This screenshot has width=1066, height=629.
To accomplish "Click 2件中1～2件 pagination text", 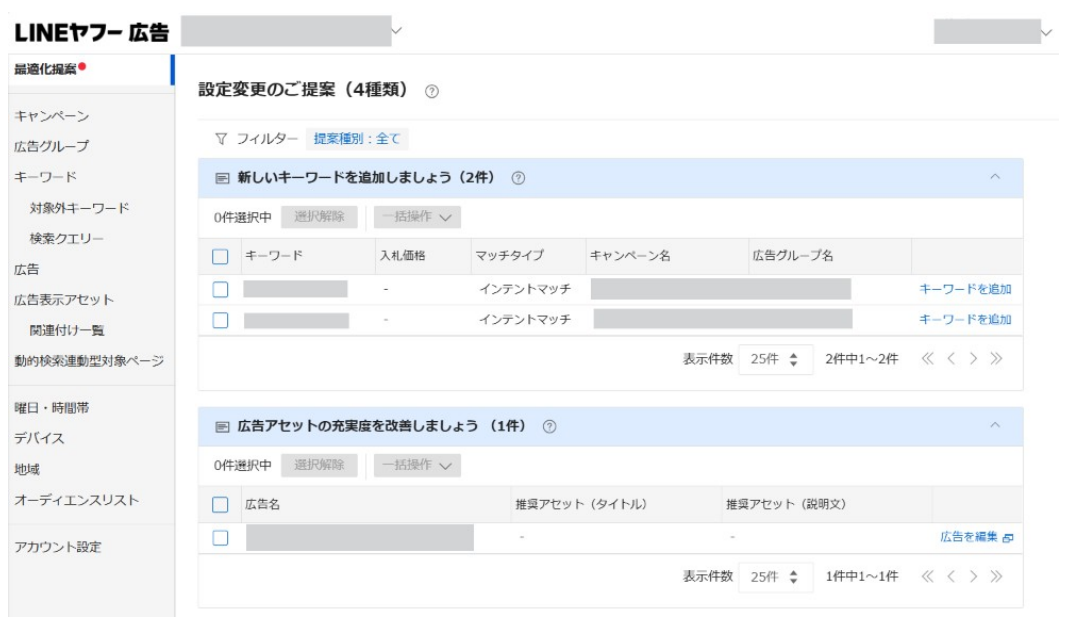I will coord(861,359).
